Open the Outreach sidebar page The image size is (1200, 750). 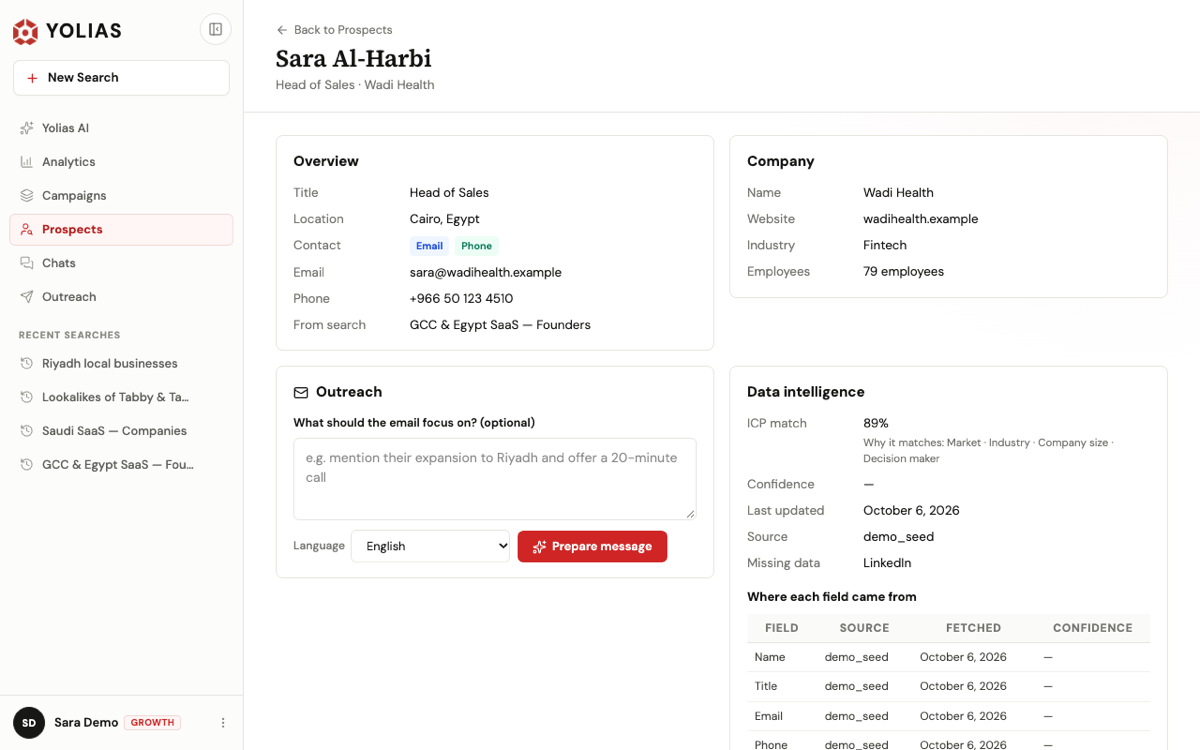121,297
